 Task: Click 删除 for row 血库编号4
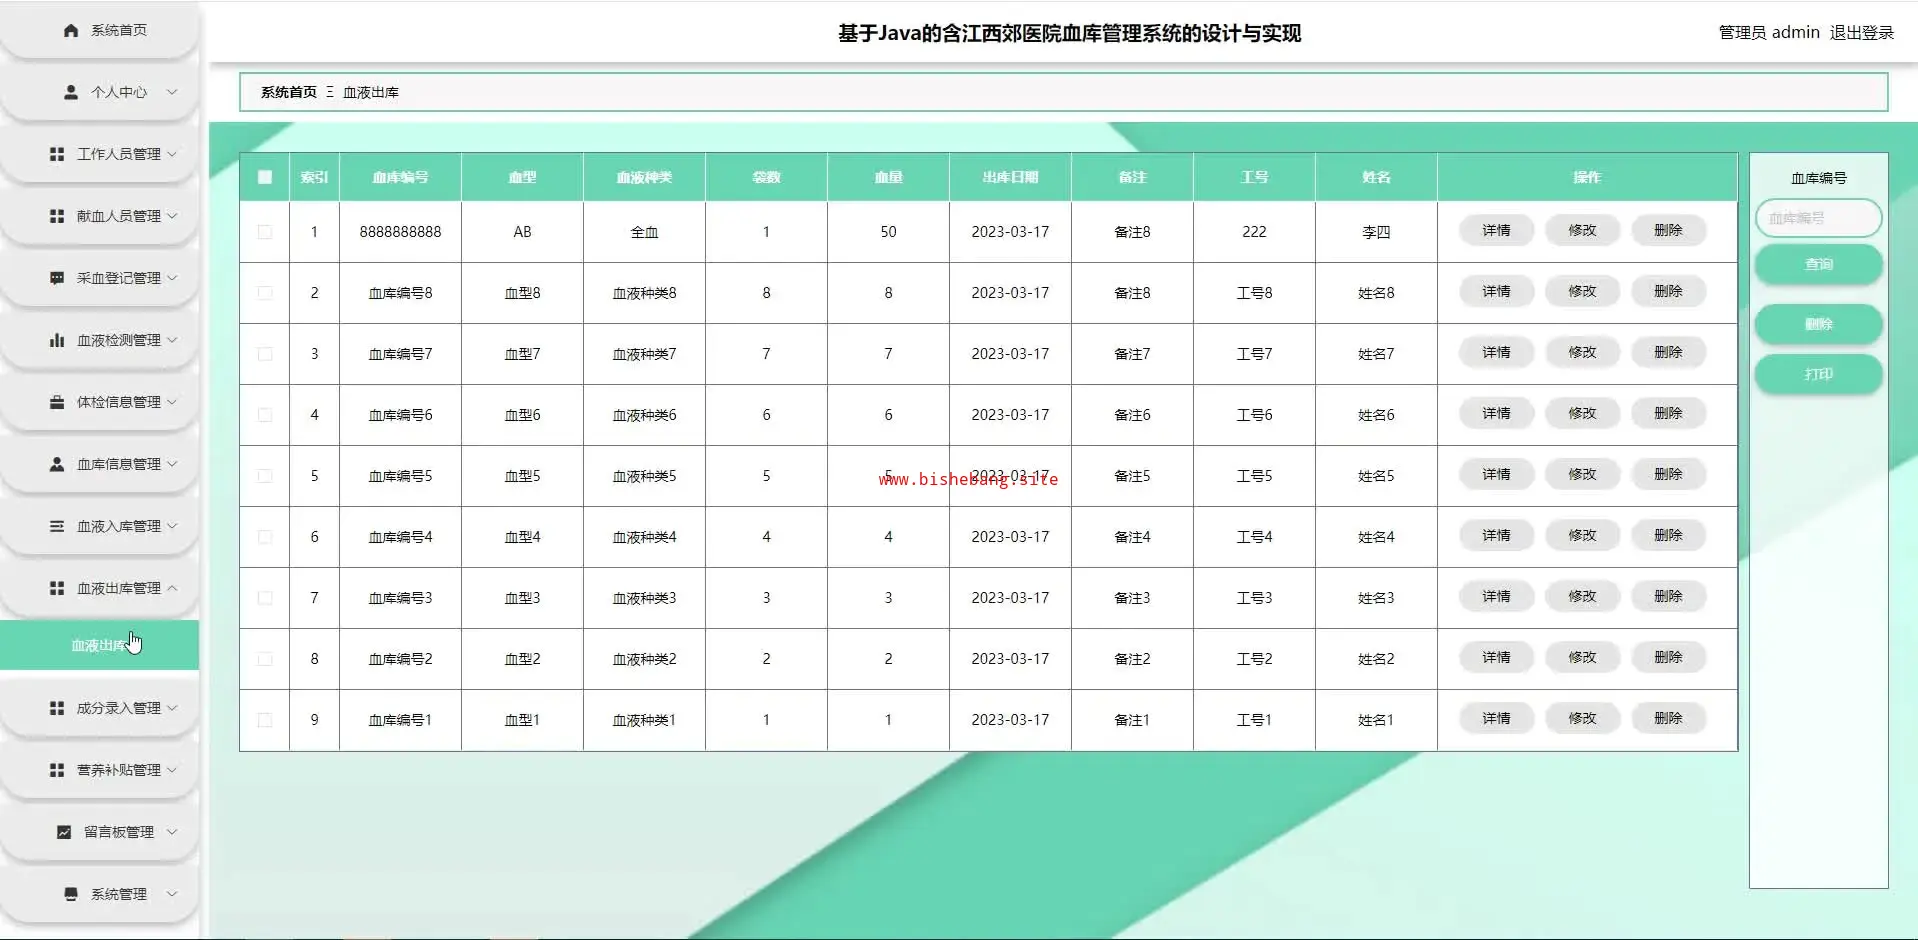(x=1668, y=536)
